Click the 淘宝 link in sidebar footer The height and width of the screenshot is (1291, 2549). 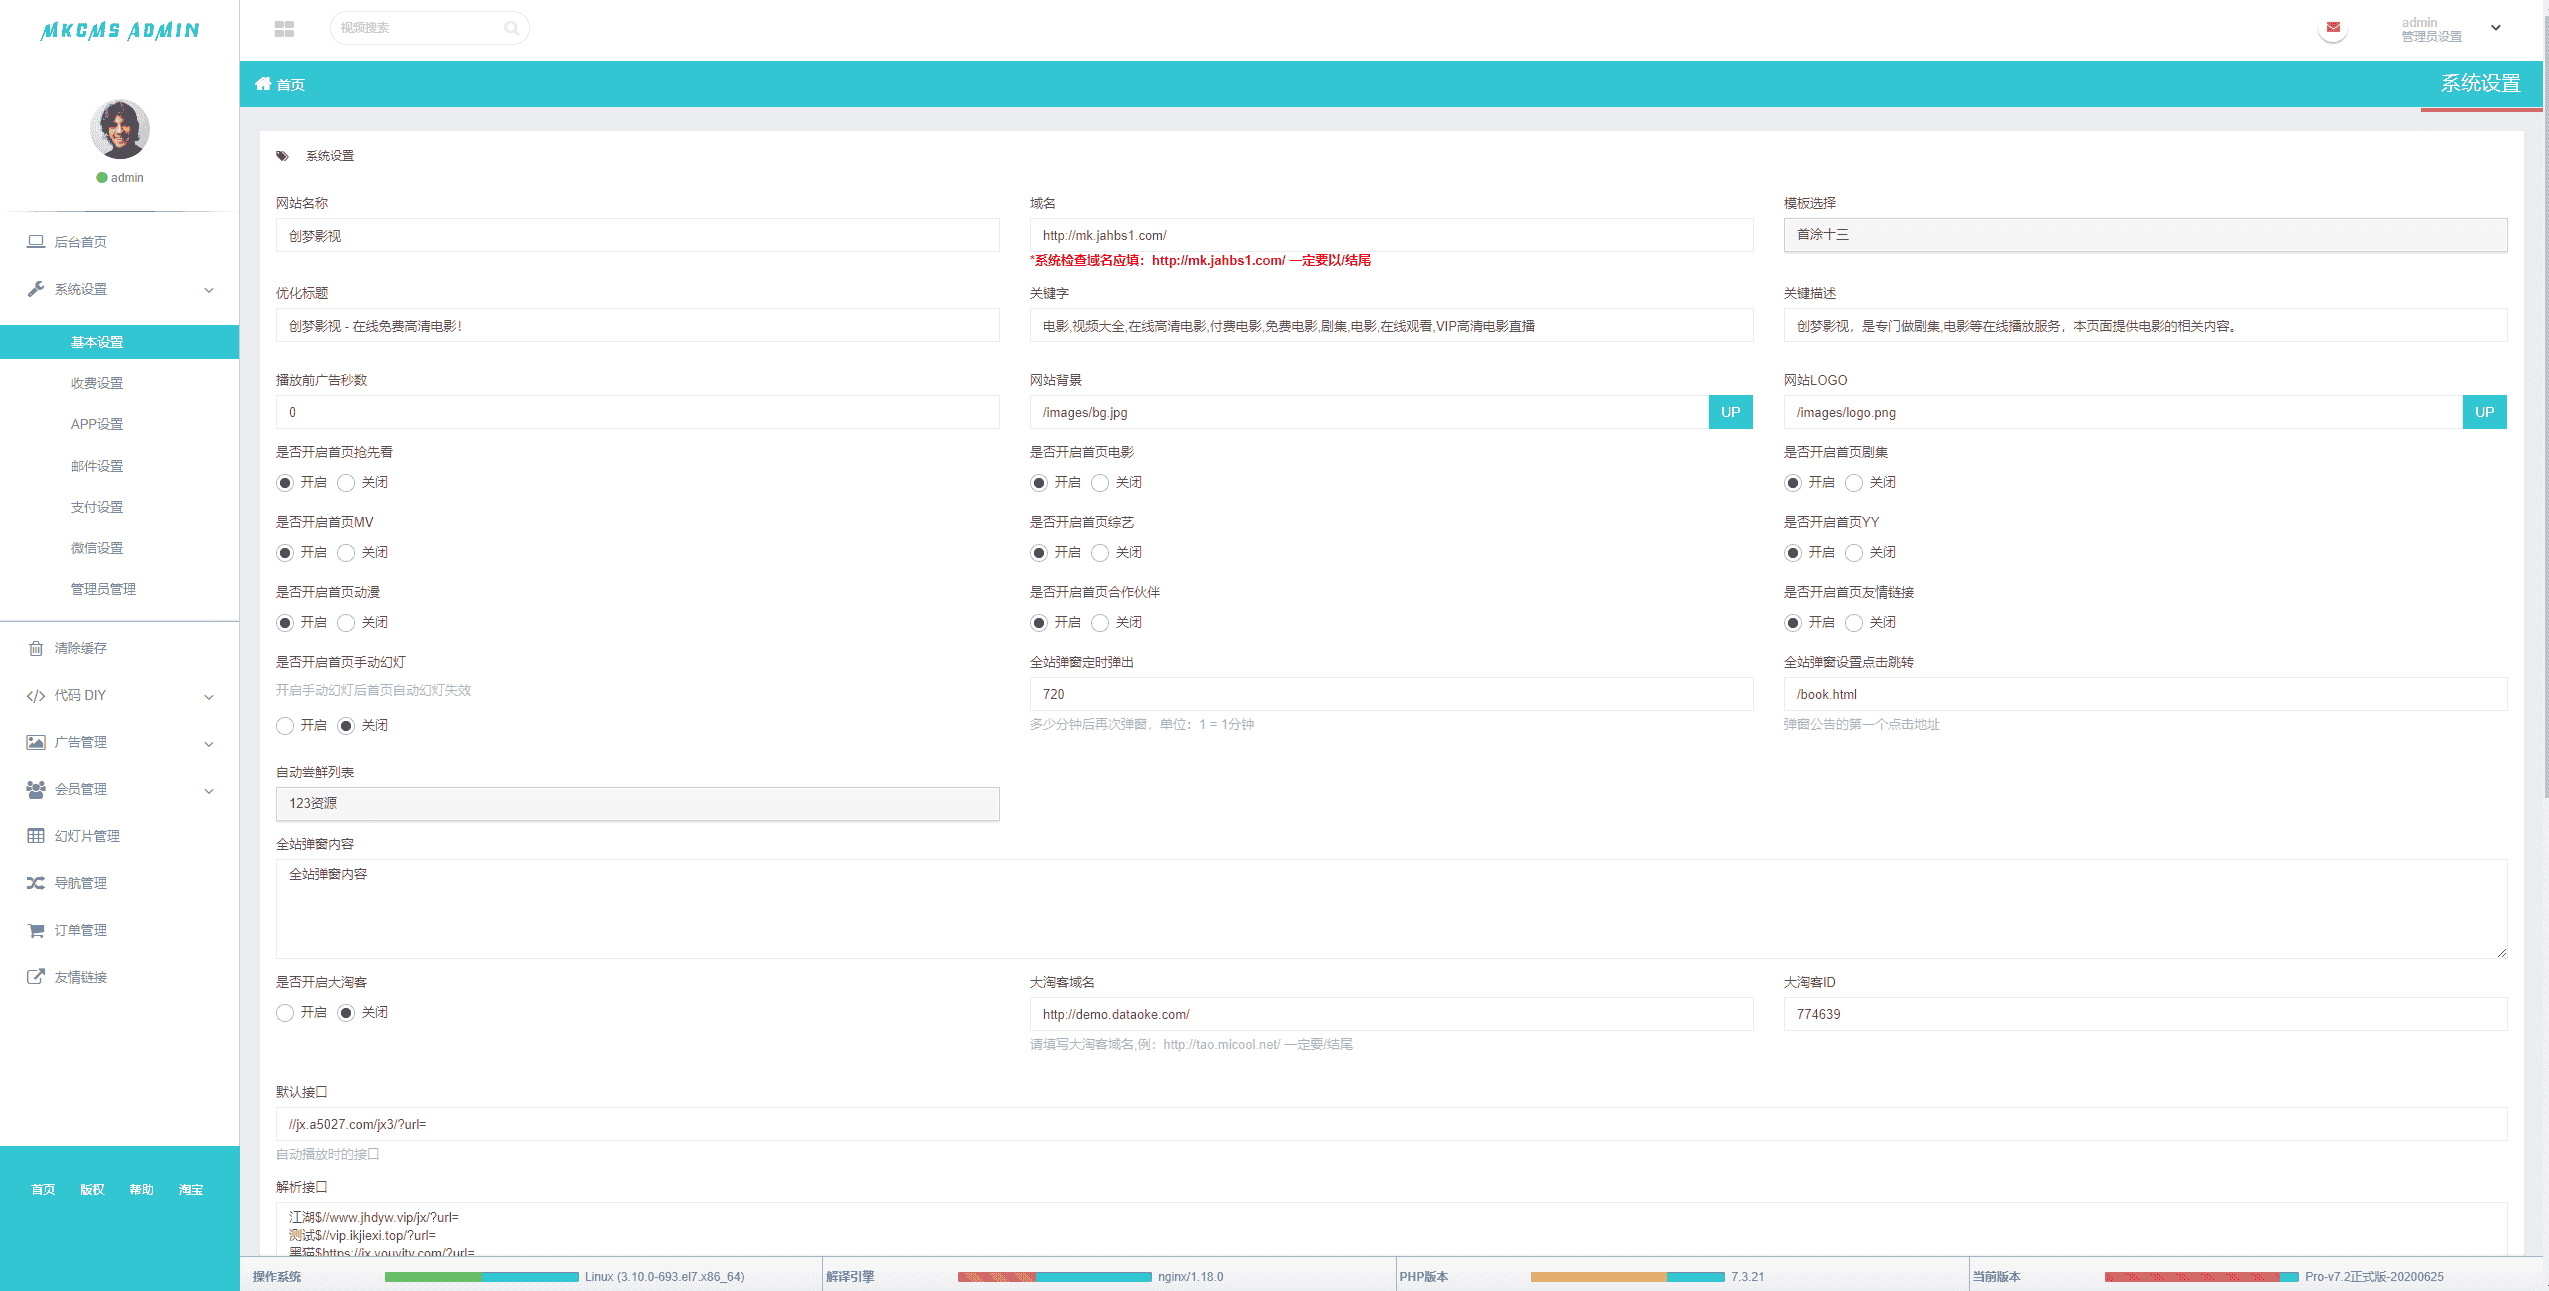[191, 1190]
